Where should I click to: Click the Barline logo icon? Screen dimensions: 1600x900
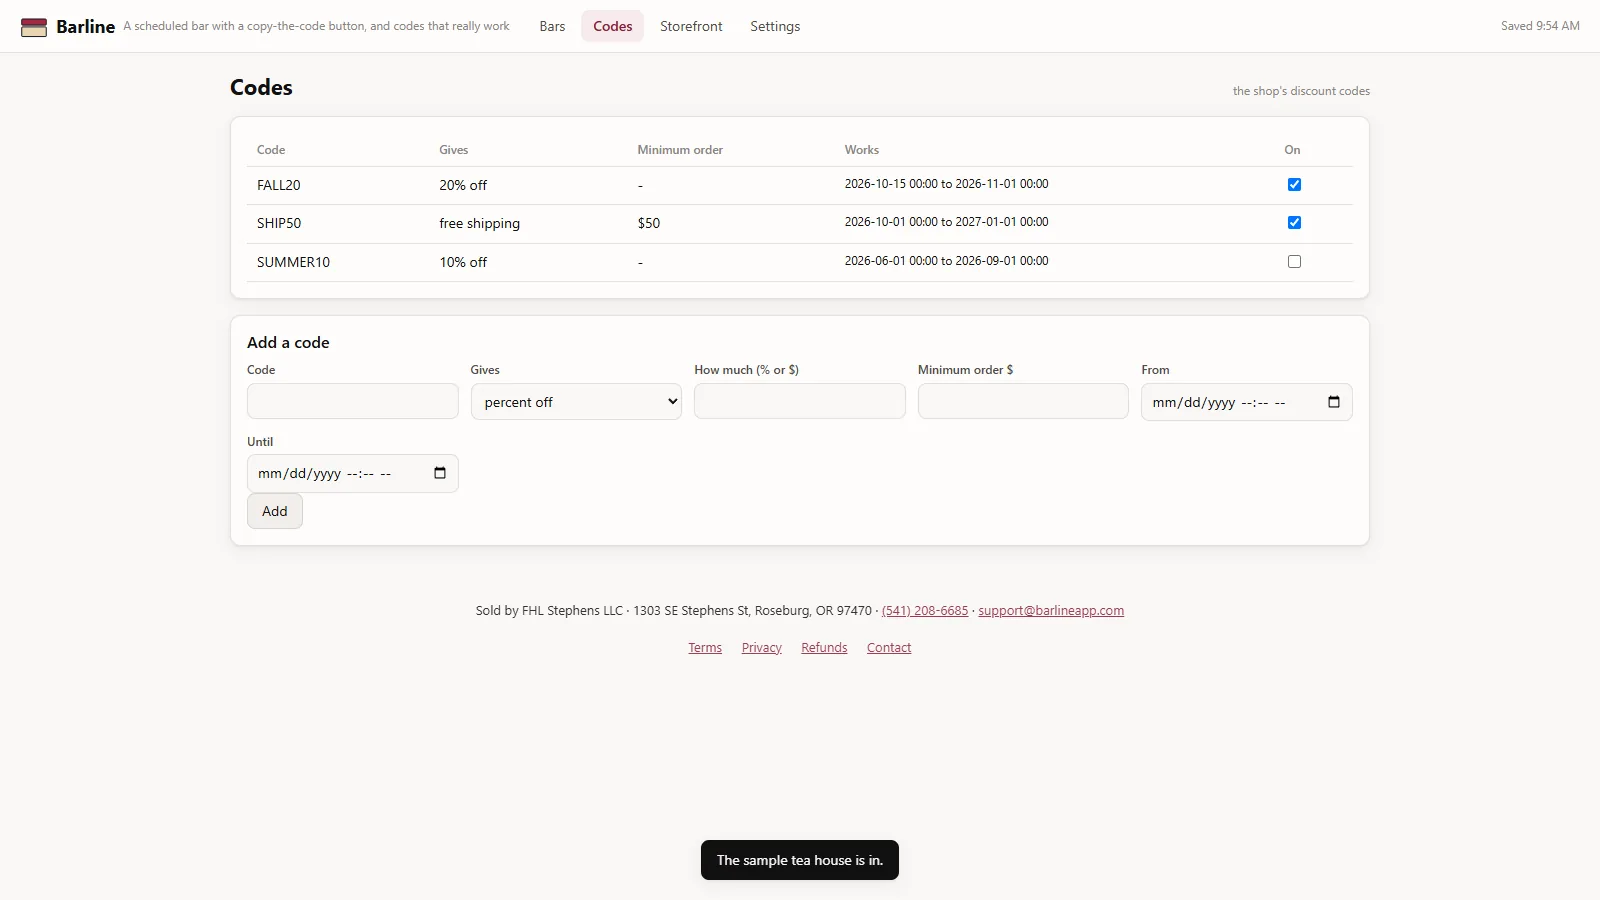[34, 27]
